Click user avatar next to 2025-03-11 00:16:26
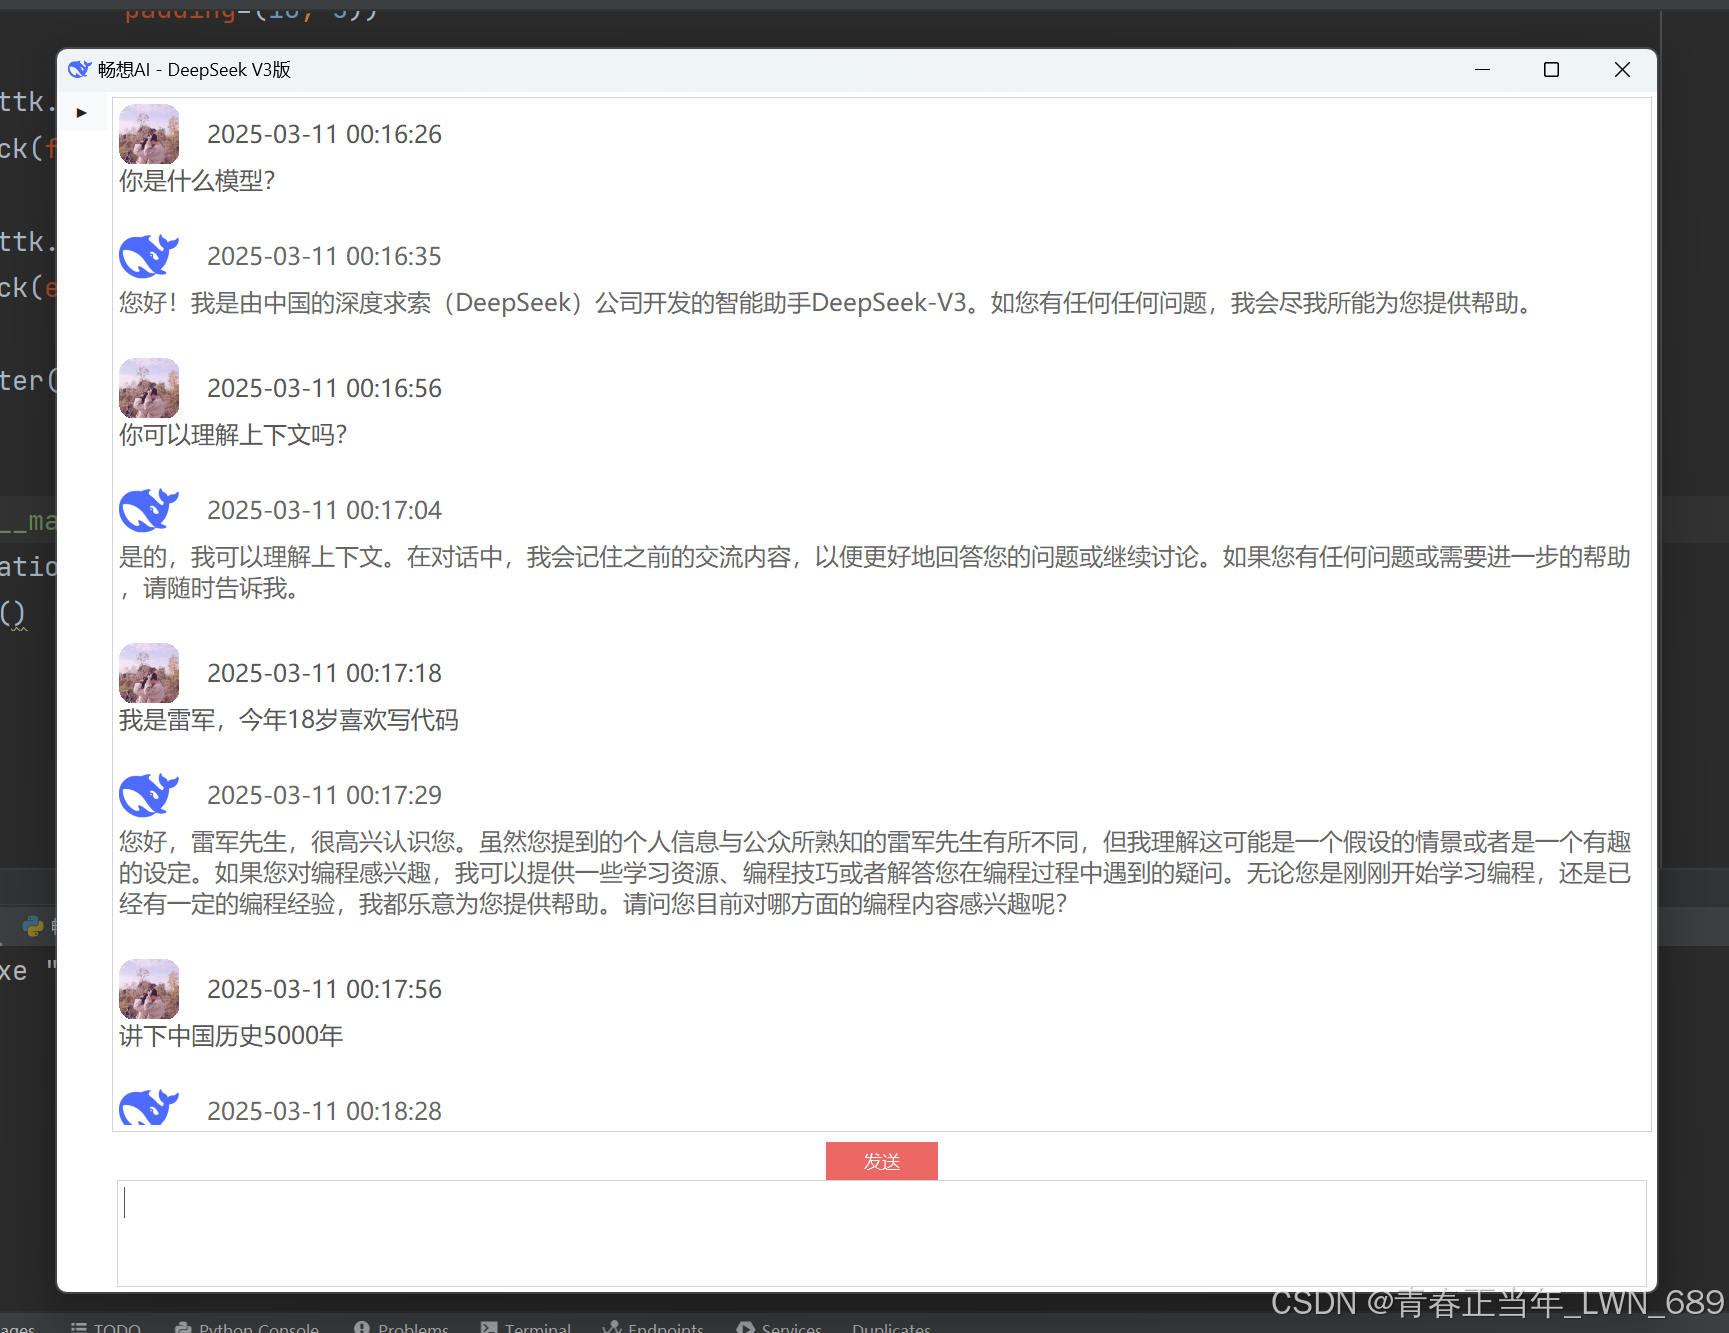1729x1333 pixels. click(149, 134)
